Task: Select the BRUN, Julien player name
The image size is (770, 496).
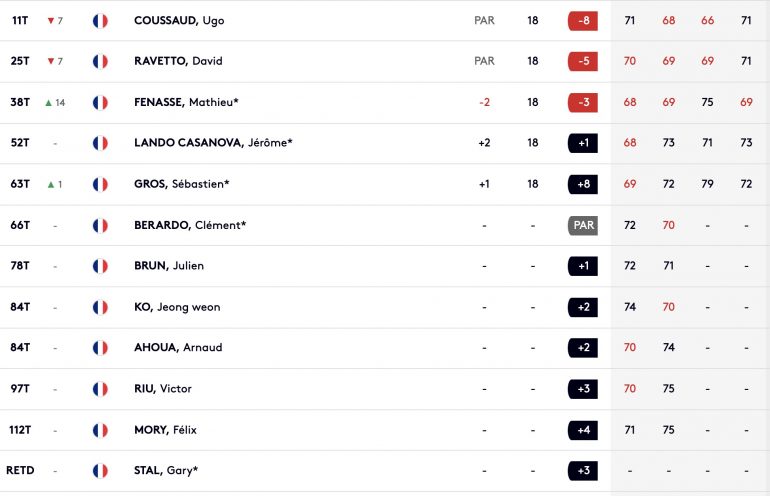Action: click(x=169, y=266)
